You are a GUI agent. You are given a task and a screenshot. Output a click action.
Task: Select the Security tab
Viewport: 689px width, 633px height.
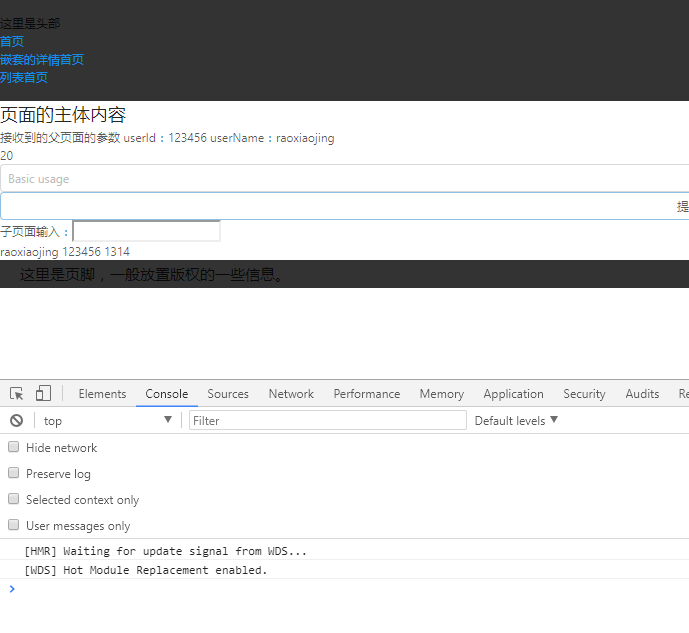click(584, 394)
